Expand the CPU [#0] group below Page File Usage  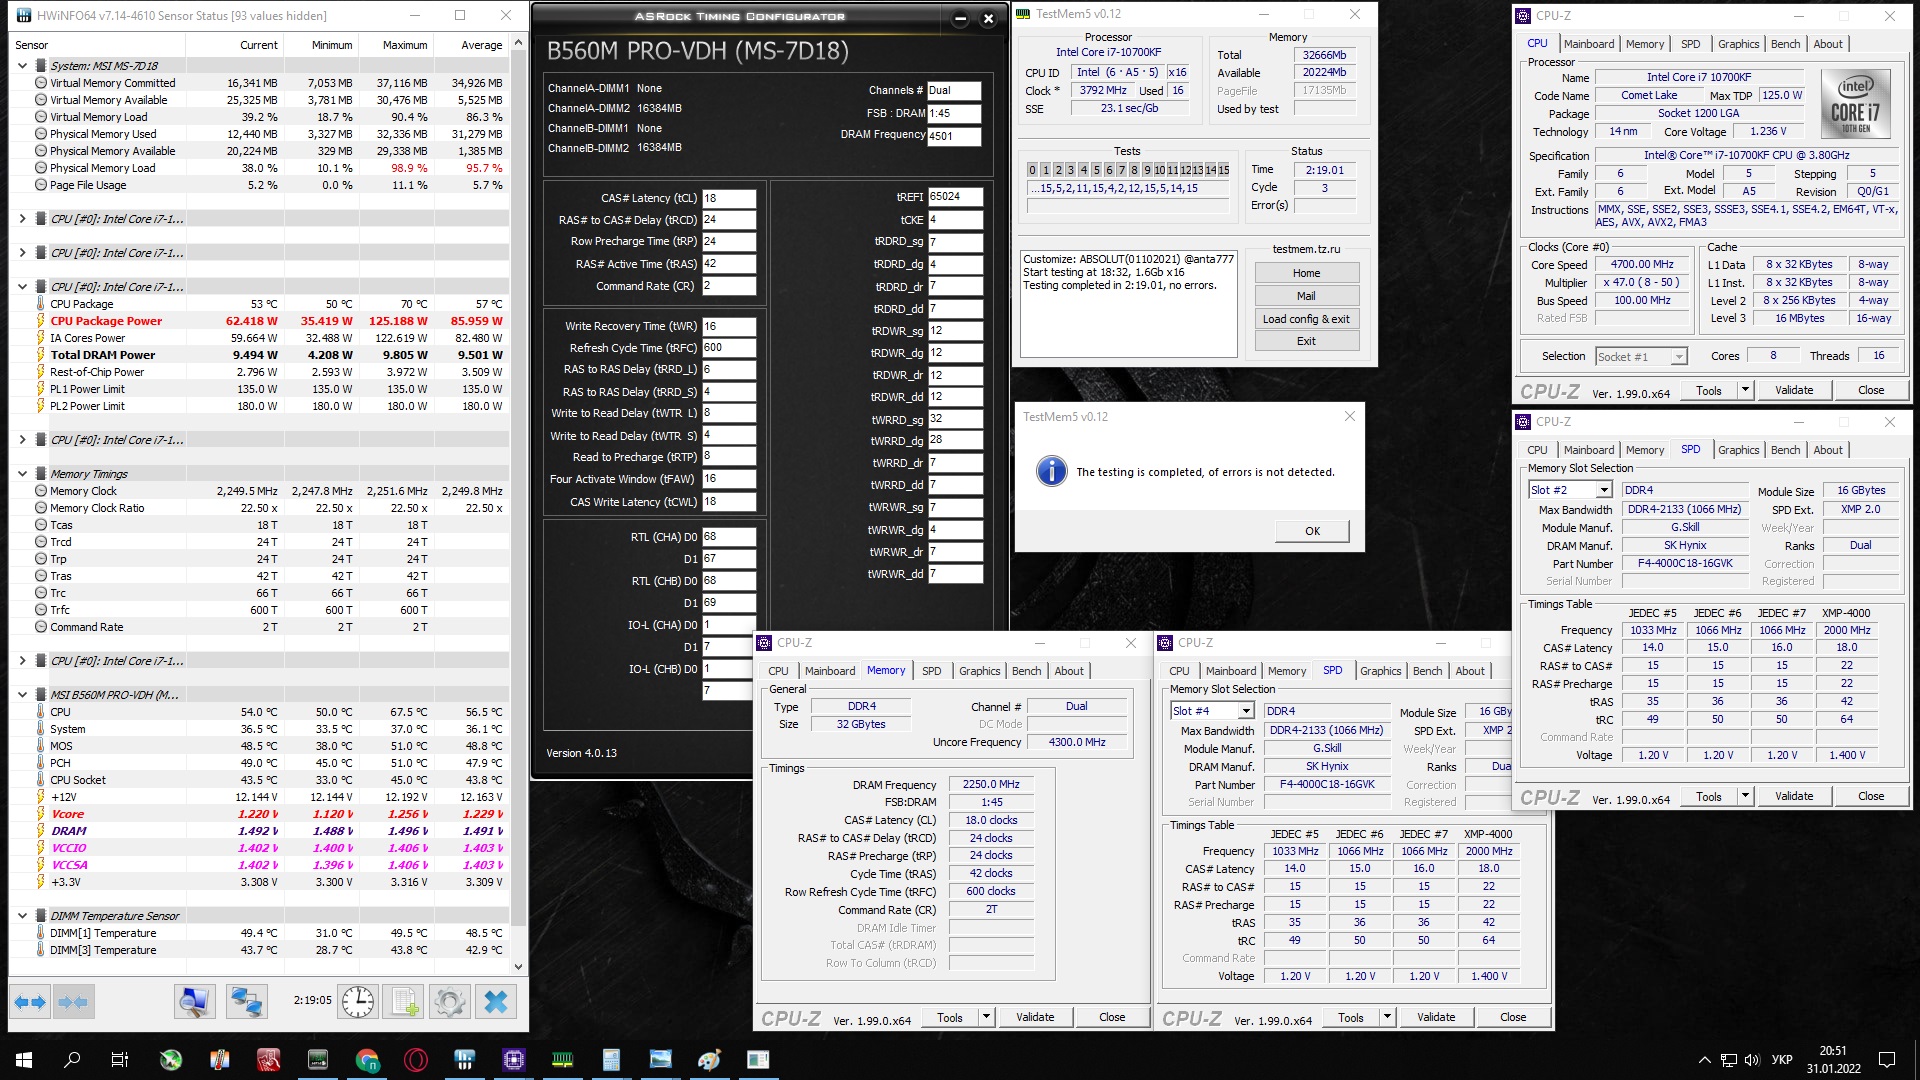pyautogui.click(x=22, y=219)
